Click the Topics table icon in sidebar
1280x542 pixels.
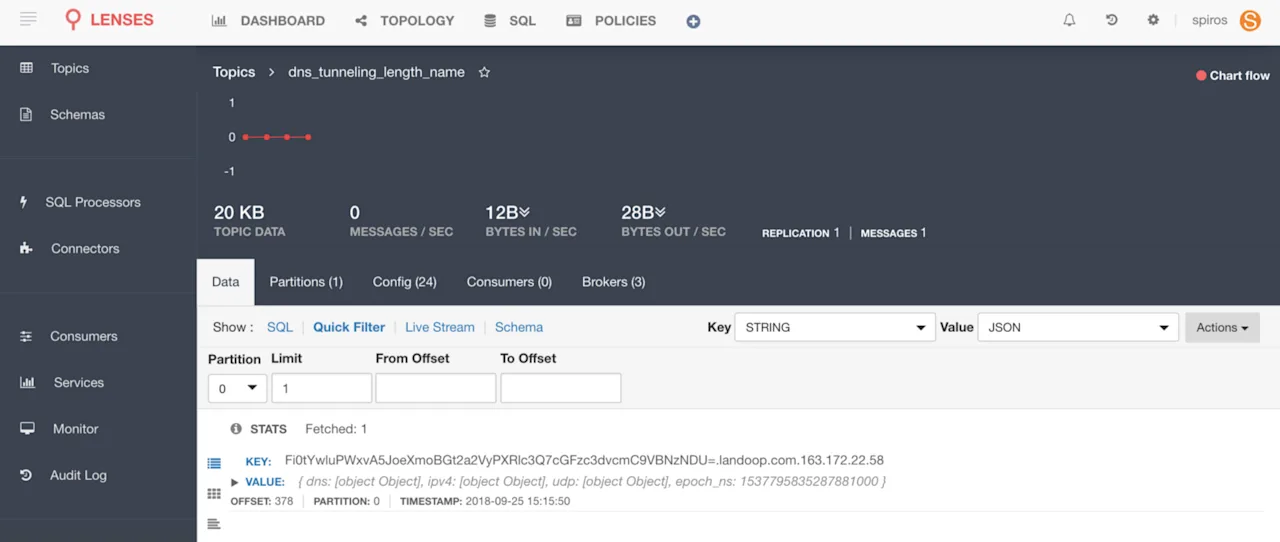point(26,68)
